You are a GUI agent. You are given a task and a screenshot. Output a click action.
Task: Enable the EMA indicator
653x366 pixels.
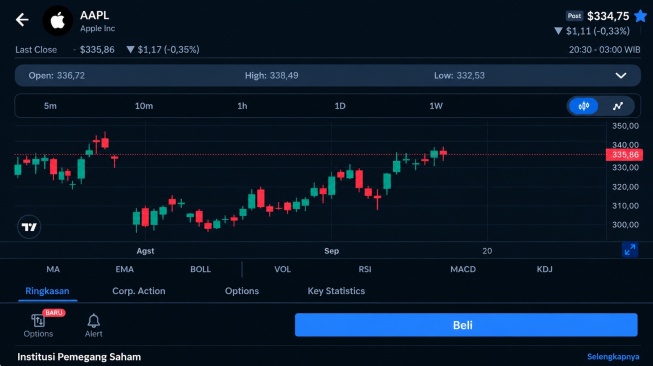(x=125, y=269)
